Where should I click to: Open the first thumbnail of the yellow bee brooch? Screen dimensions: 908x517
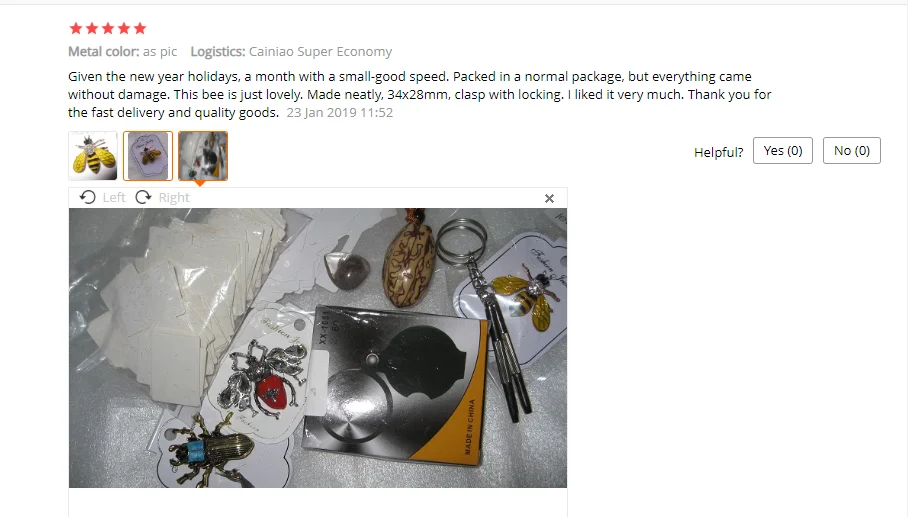point(93,156)
